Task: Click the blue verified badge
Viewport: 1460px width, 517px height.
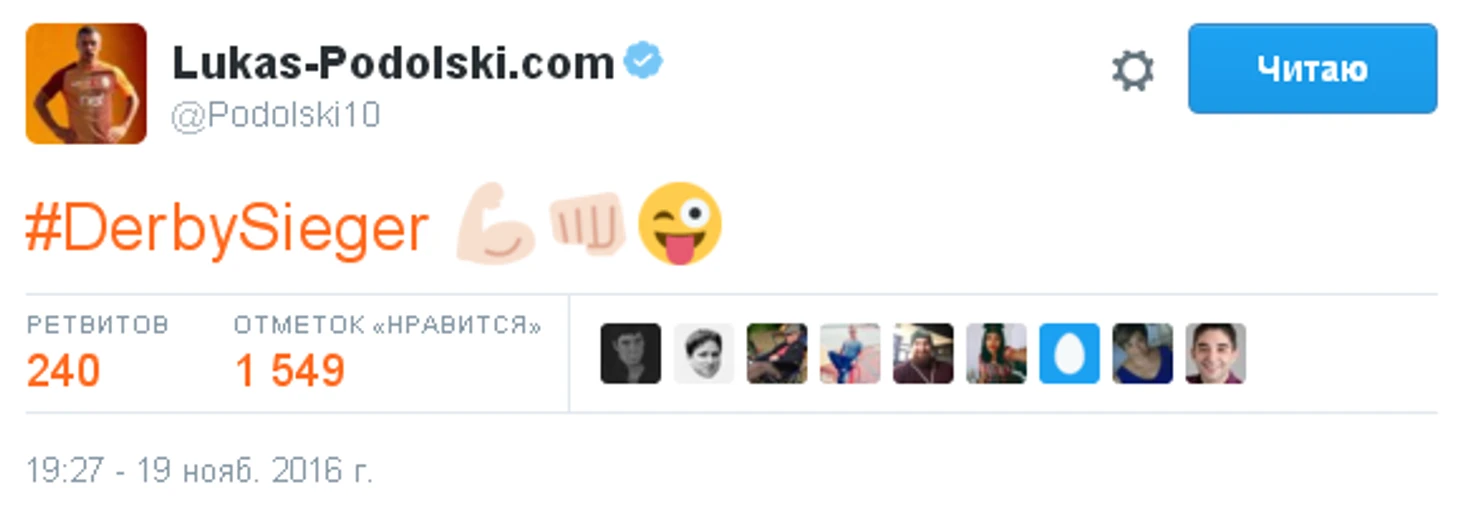Action: (x=643, y=62)
